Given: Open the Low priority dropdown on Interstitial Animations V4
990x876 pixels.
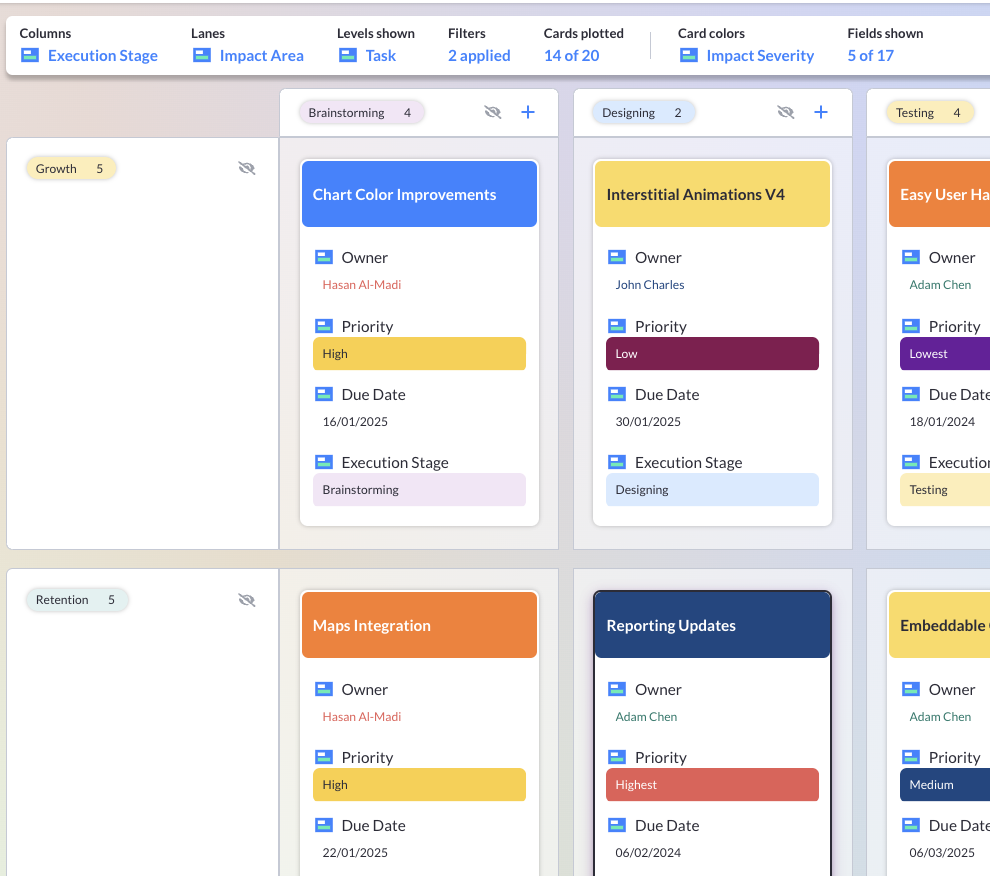Looking at the screenshot, I should coord(712,354).
